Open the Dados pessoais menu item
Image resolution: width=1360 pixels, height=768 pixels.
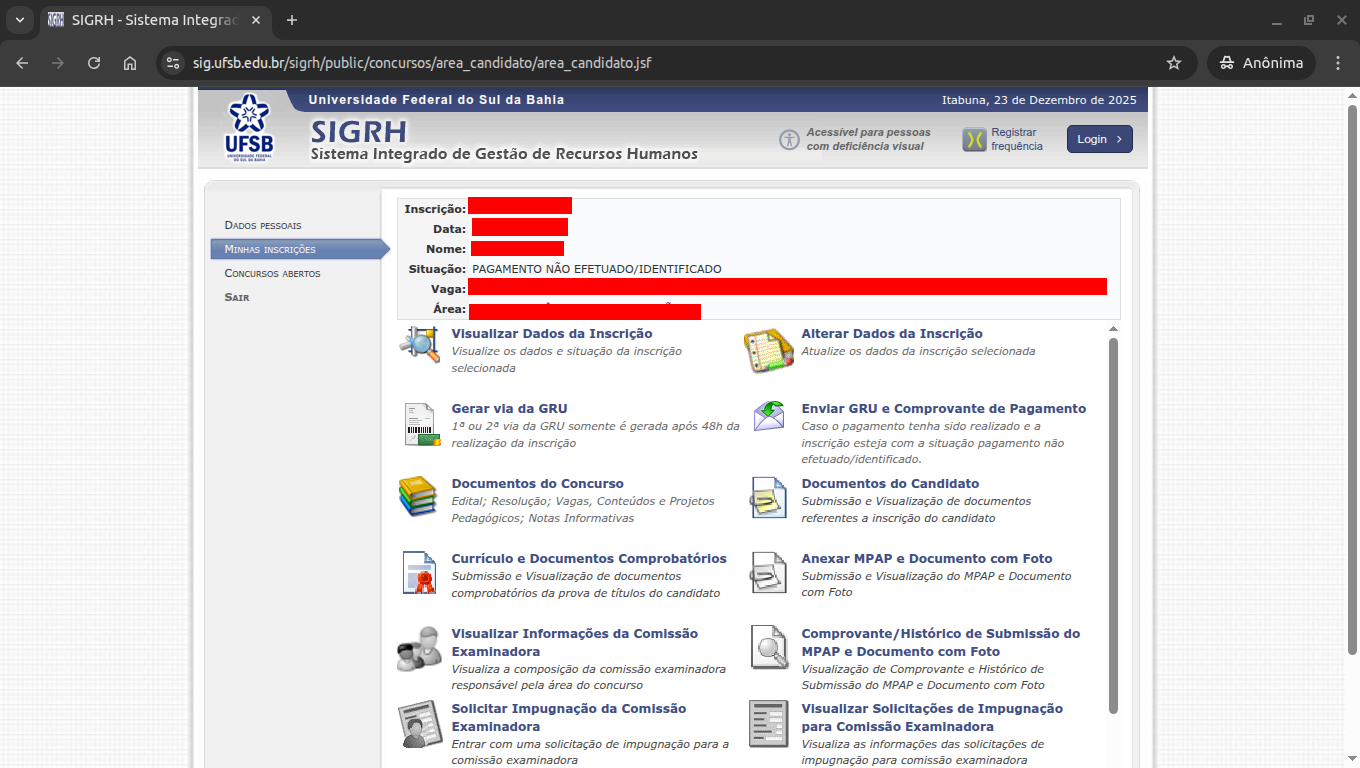pos(263,225)
